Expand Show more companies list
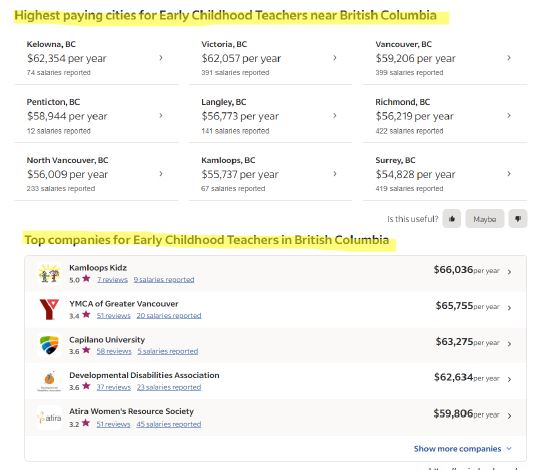The width and height of the screenshot is (537, 470). [462, 449]
